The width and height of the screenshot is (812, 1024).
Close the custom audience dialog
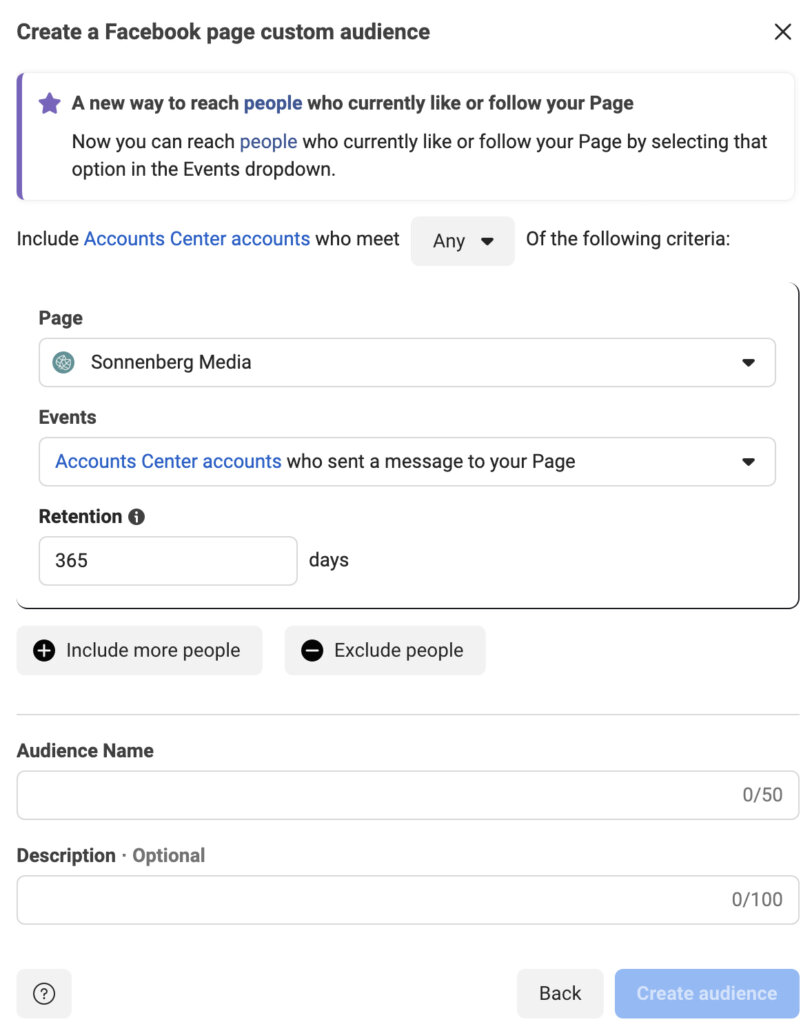pos(785,31)
